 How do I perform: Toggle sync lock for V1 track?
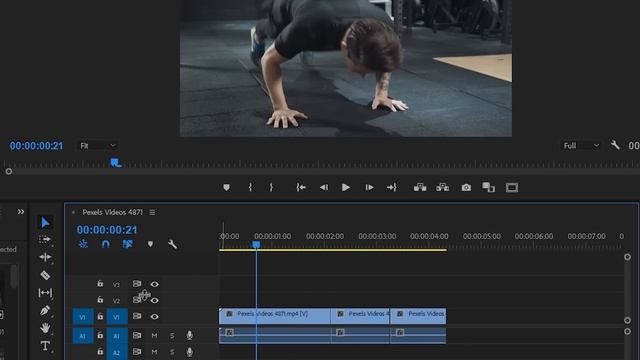point(137,316)
